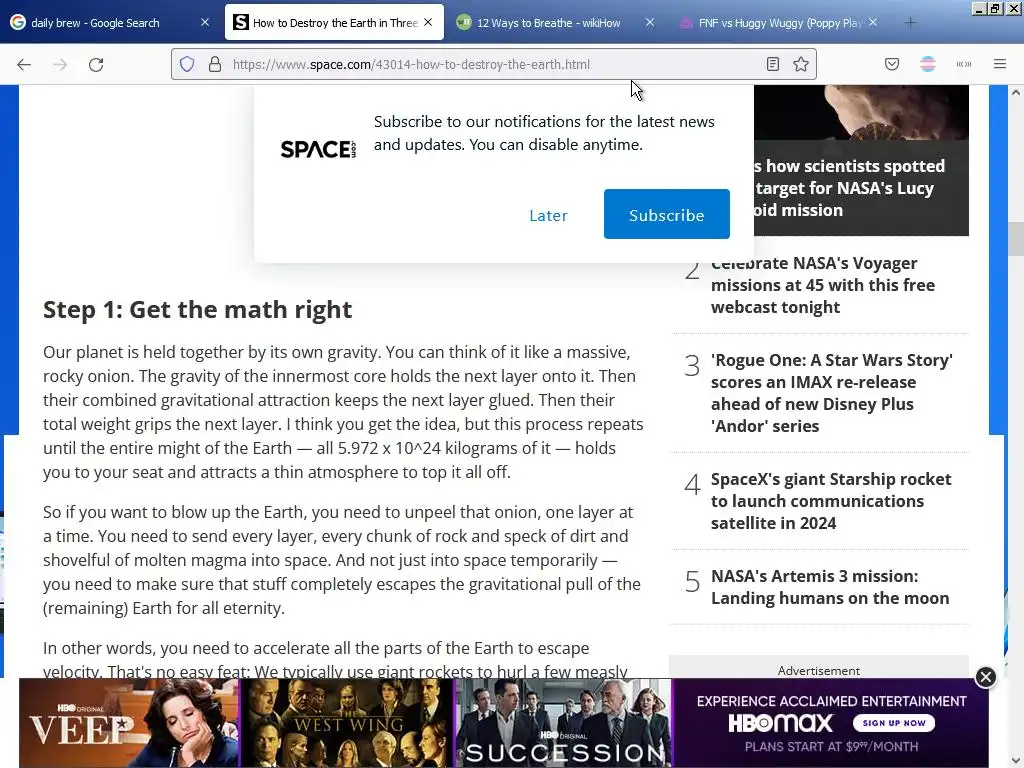
Task: Click the Step 1: Get the math right heading
Action: point(197,309)
